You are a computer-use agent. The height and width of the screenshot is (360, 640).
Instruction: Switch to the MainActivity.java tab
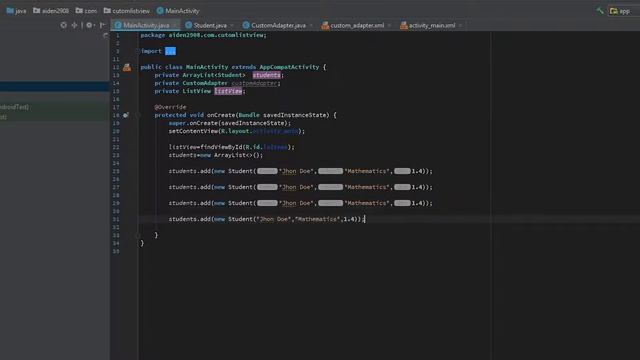(x=146, y=25)
